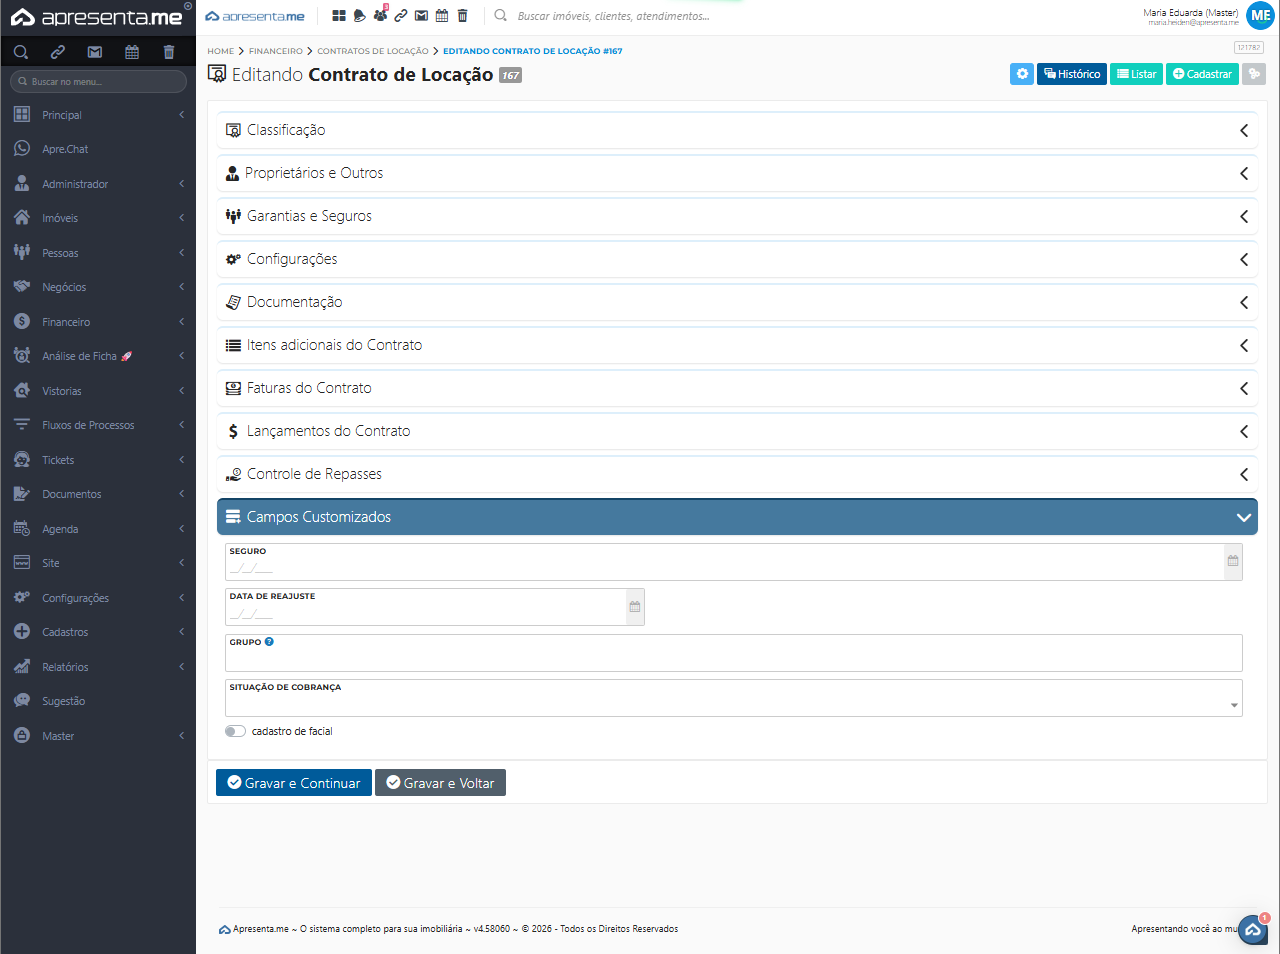Click the Gravar e Continuar button
Screen dimensions: 1280x954
[294, 783]
